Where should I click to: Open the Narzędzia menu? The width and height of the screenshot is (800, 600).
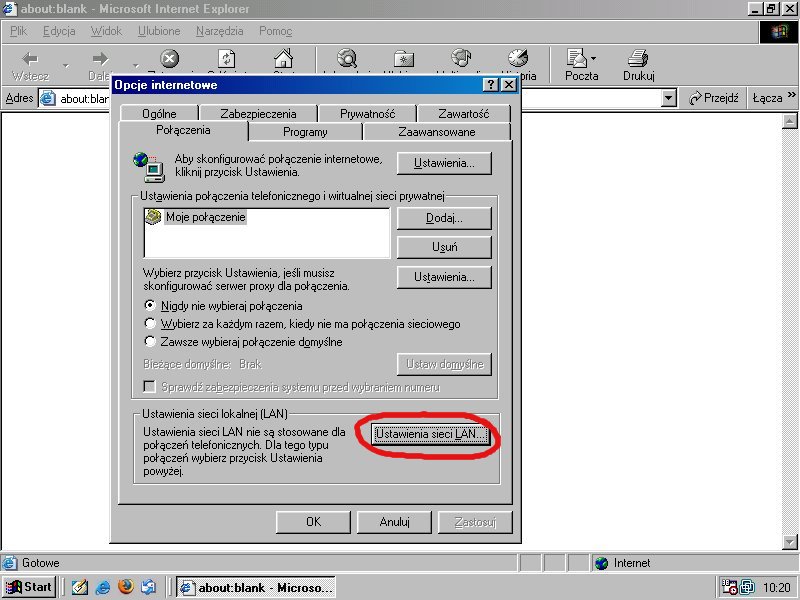219,31
